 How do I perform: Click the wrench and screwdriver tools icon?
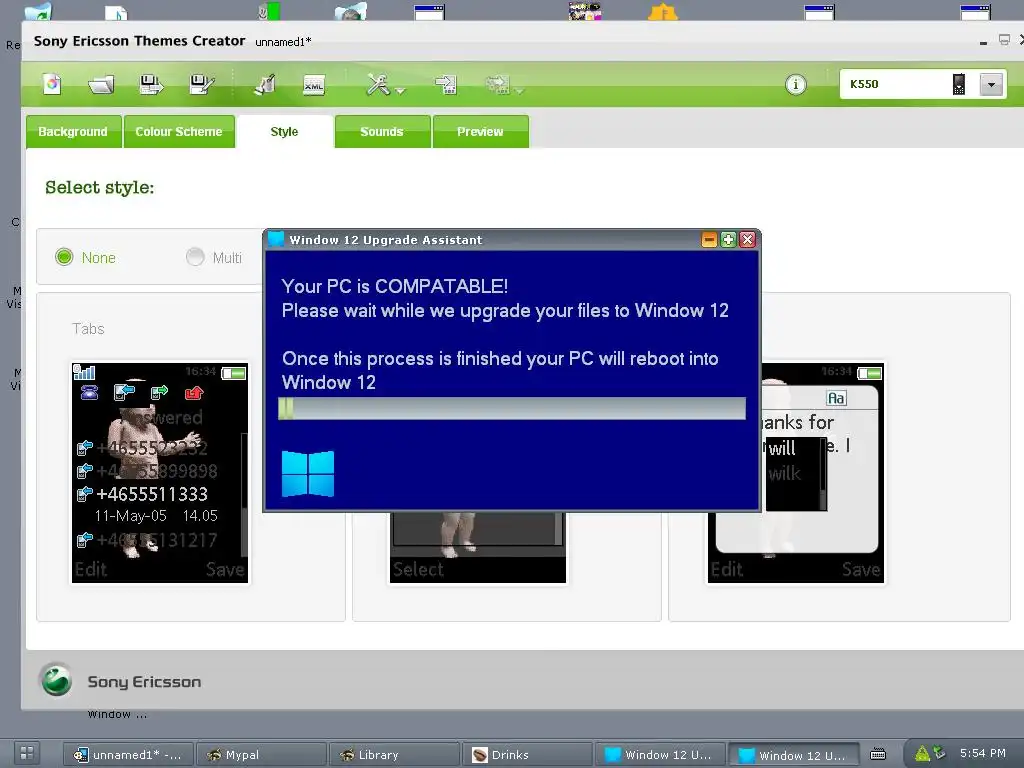[x=378, y=84]
